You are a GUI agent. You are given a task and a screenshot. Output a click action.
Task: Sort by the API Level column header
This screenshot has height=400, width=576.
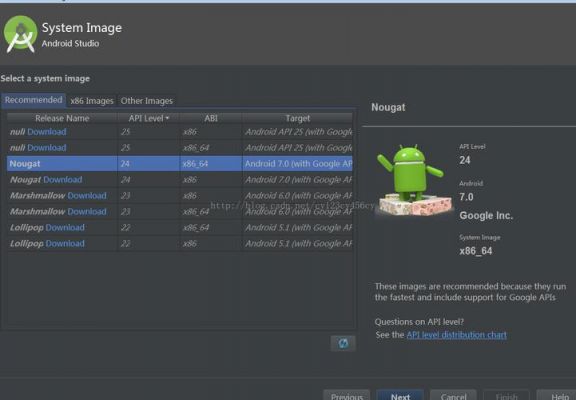pyautogui.click(x=148, y=118)
